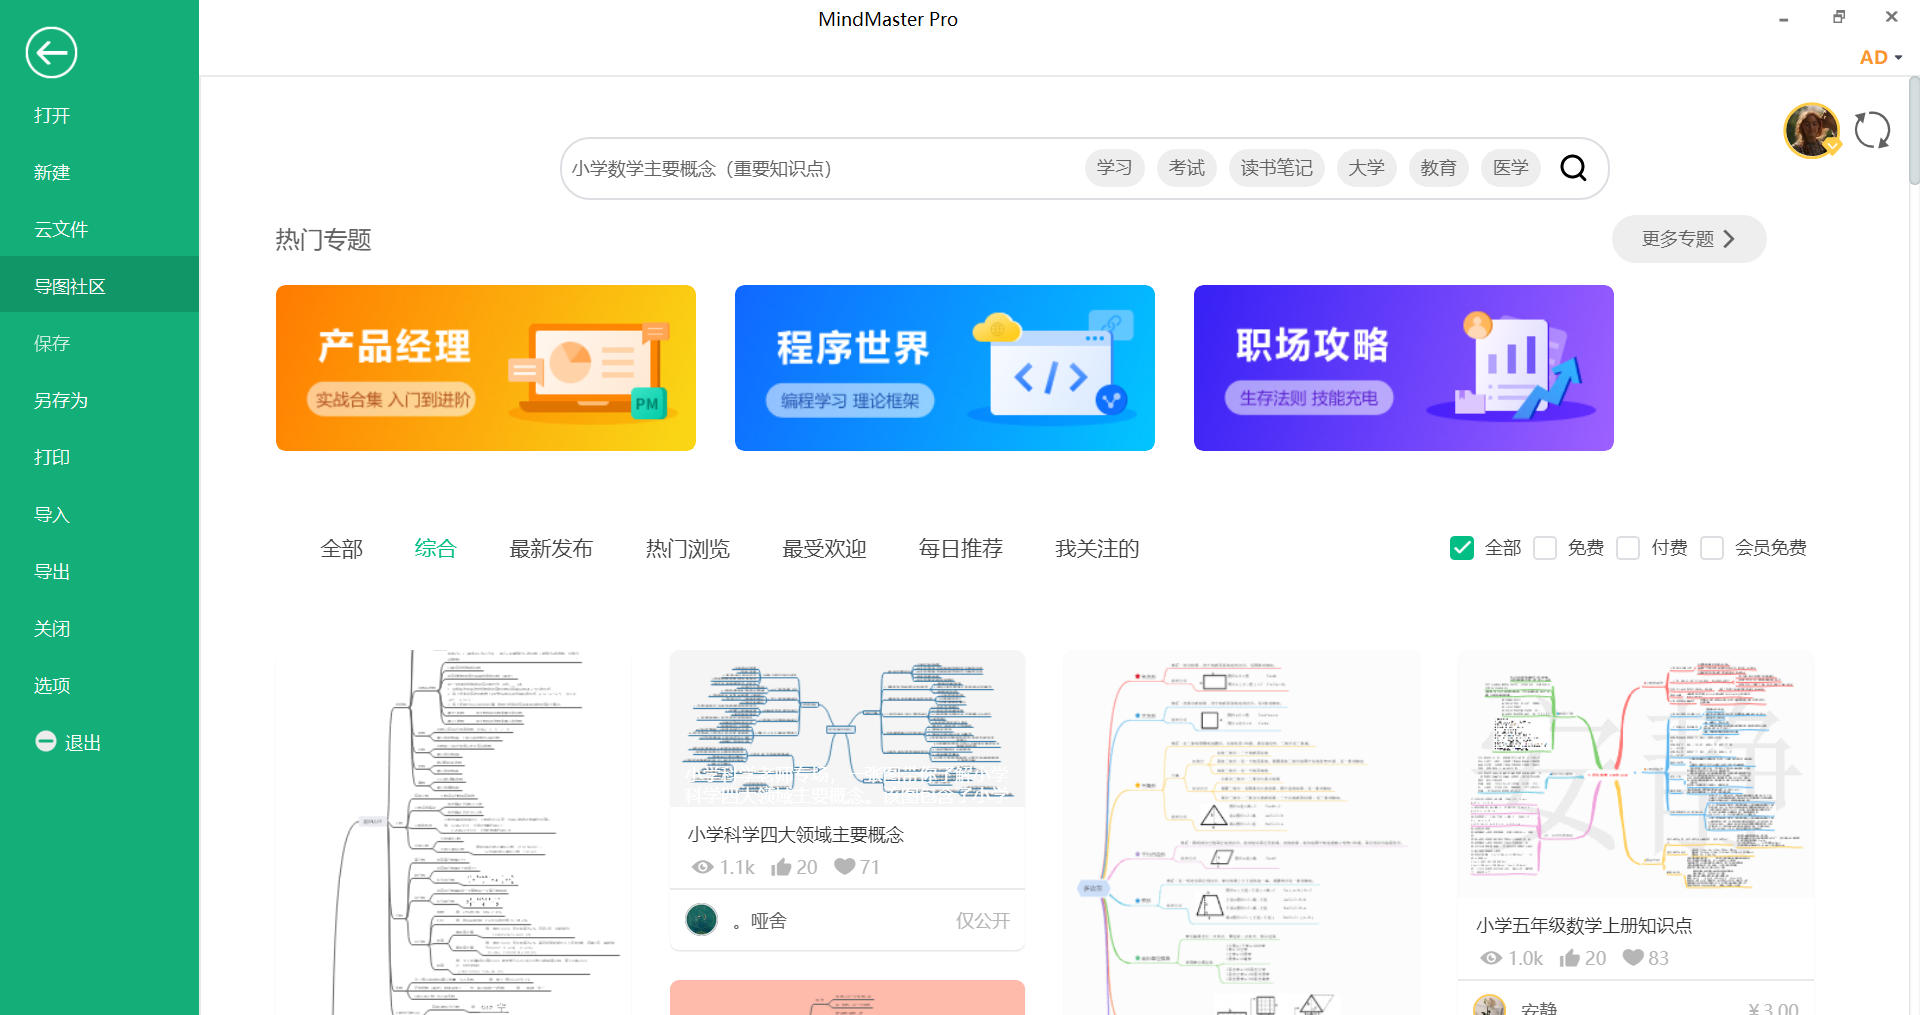Open 小学科学四大领域主要概念 mind map thumbnail
Viewport: 1920px width, 1015px height.
click(x=847, y=728)
